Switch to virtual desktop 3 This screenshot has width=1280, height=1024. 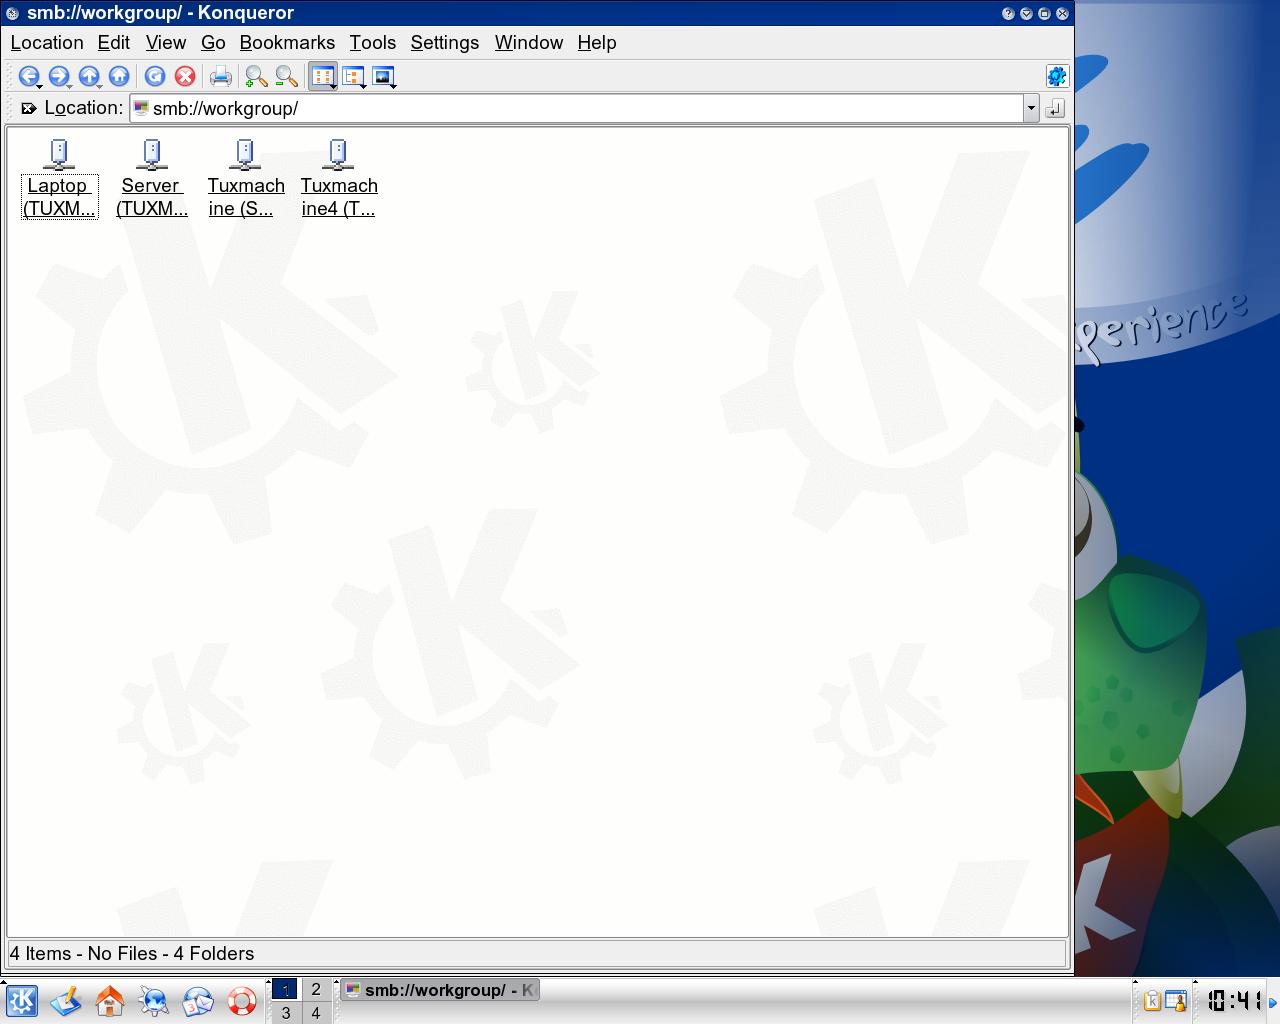pos(285,1013)
